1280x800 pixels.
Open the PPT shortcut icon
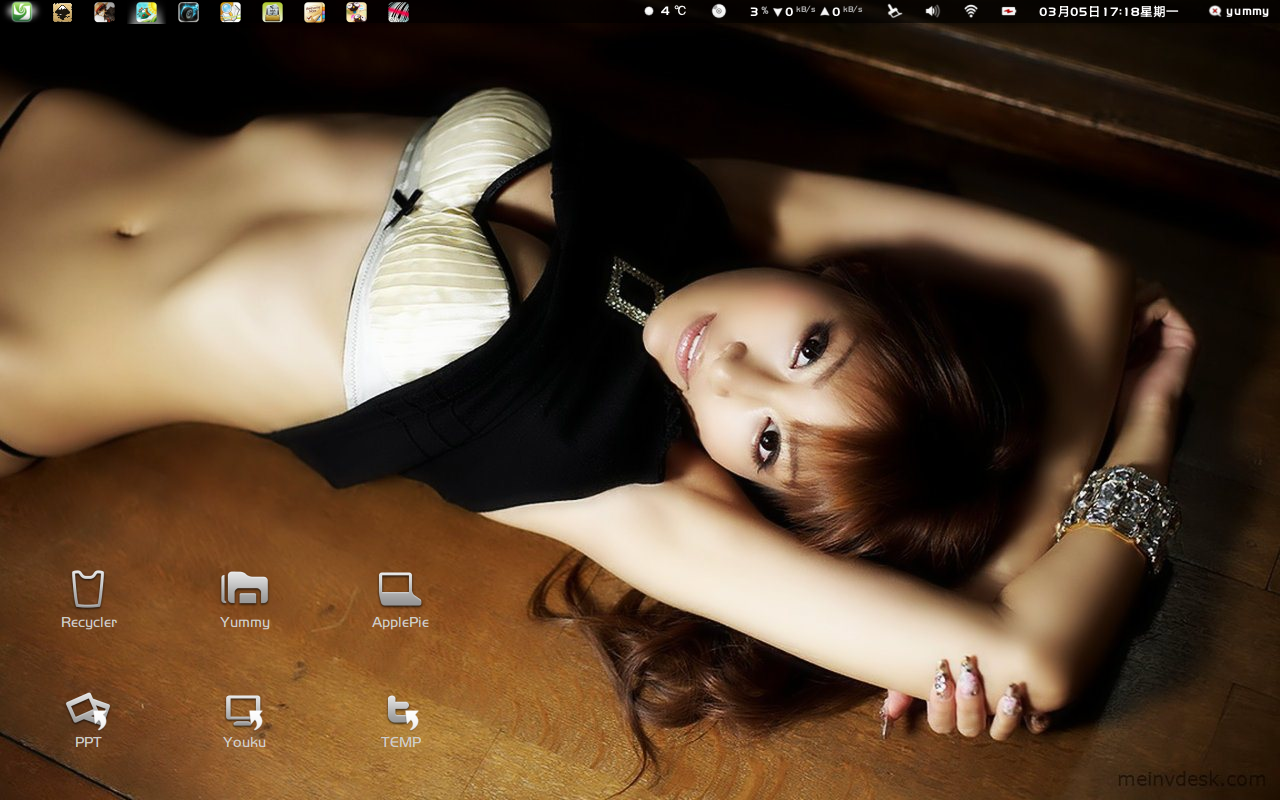(88, 711)
